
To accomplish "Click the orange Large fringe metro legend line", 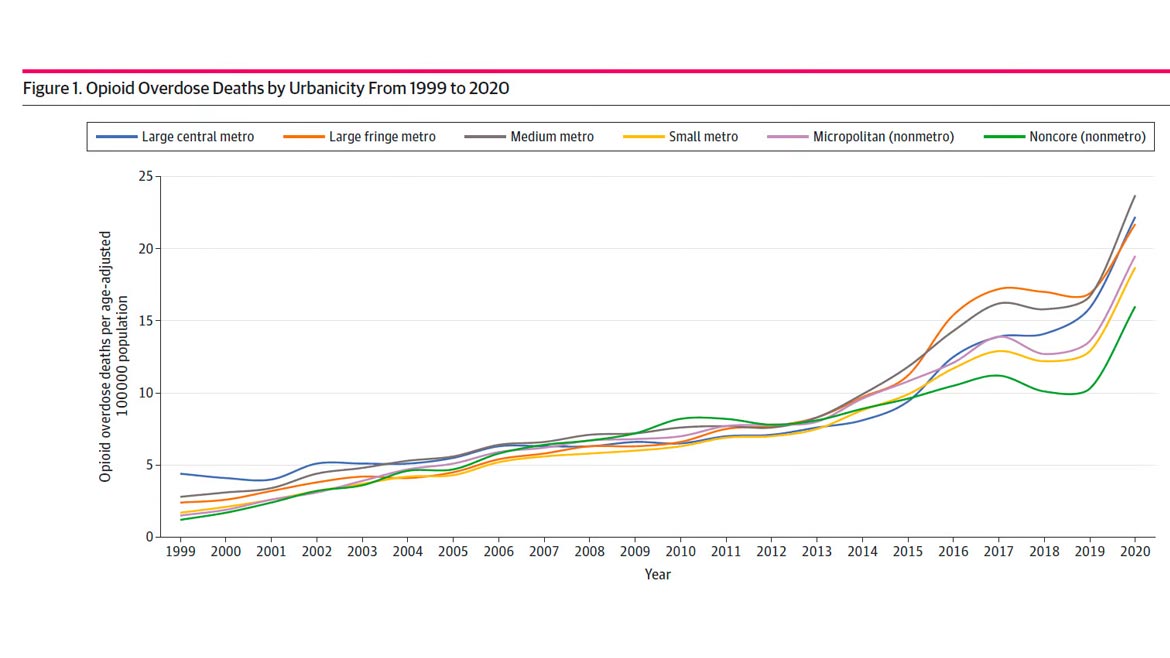I will [x=303, y=137].
